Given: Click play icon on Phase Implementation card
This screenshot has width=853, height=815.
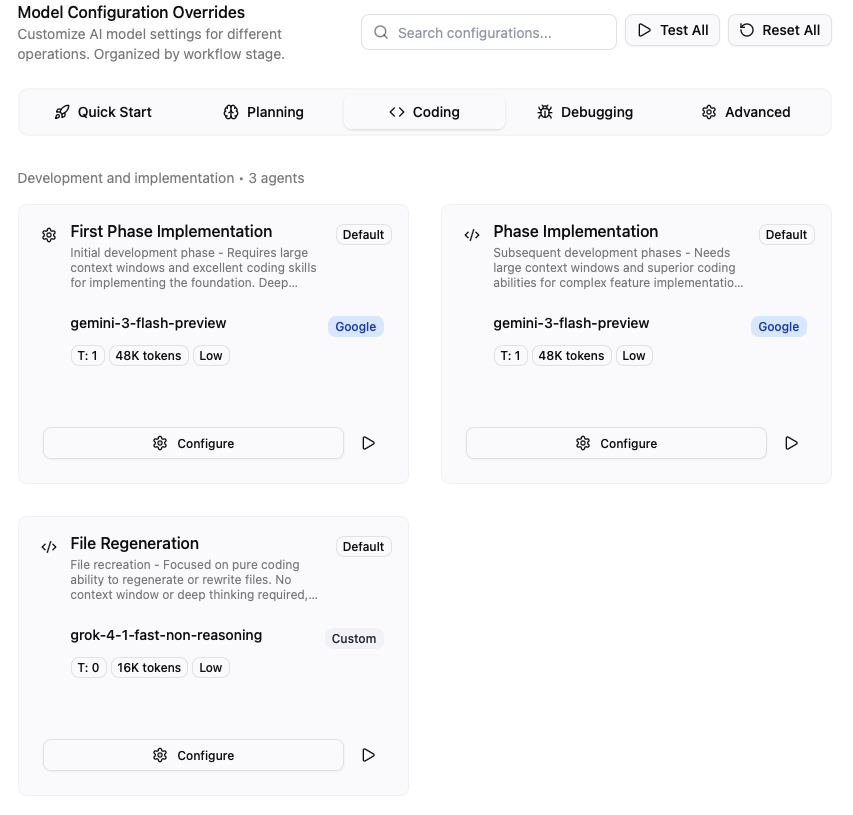Looking at the screenshot, I should [x=792, y=443].
